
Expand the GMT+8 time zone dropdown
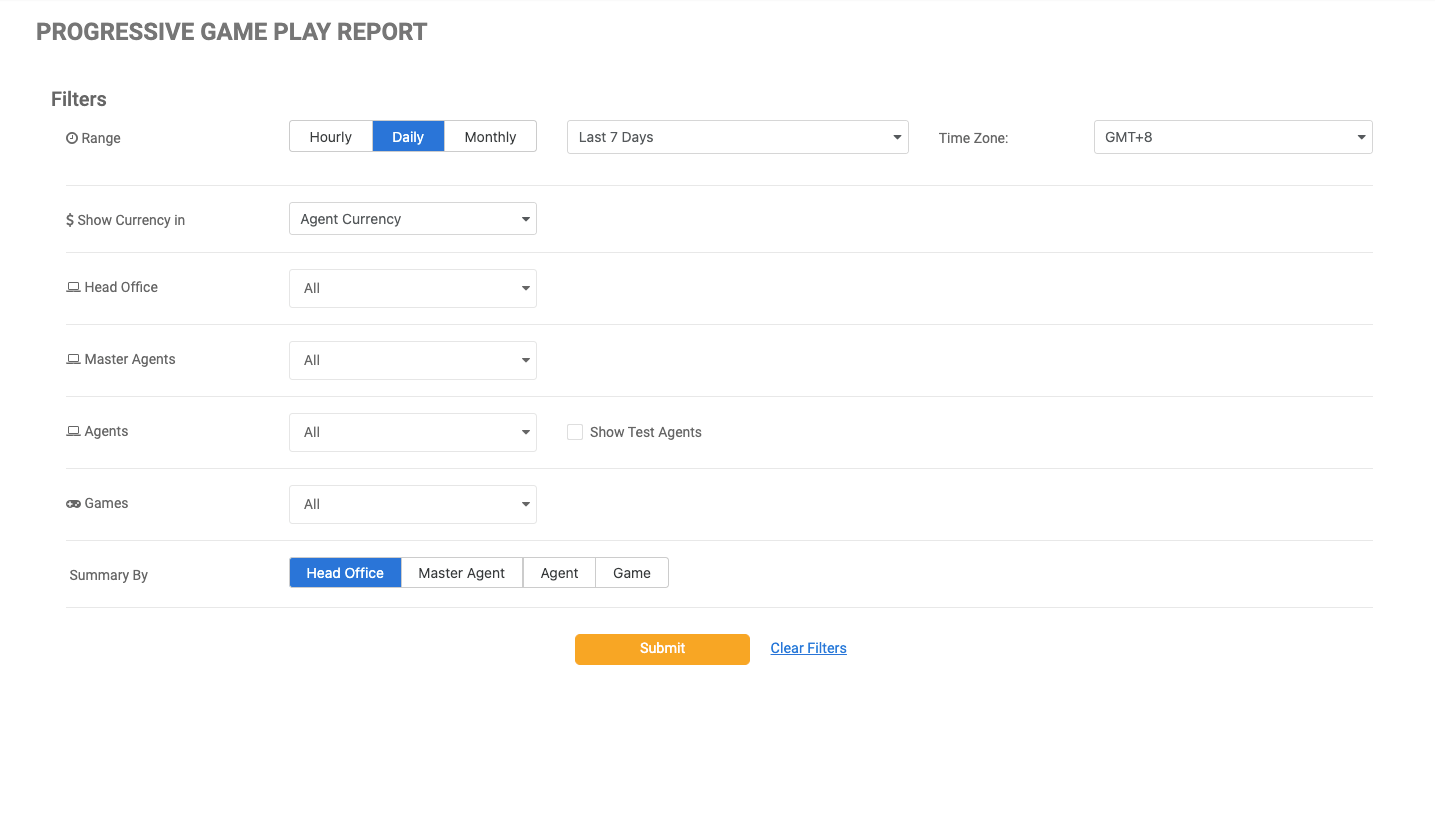pyautogui.click(x=1232, y=137)
